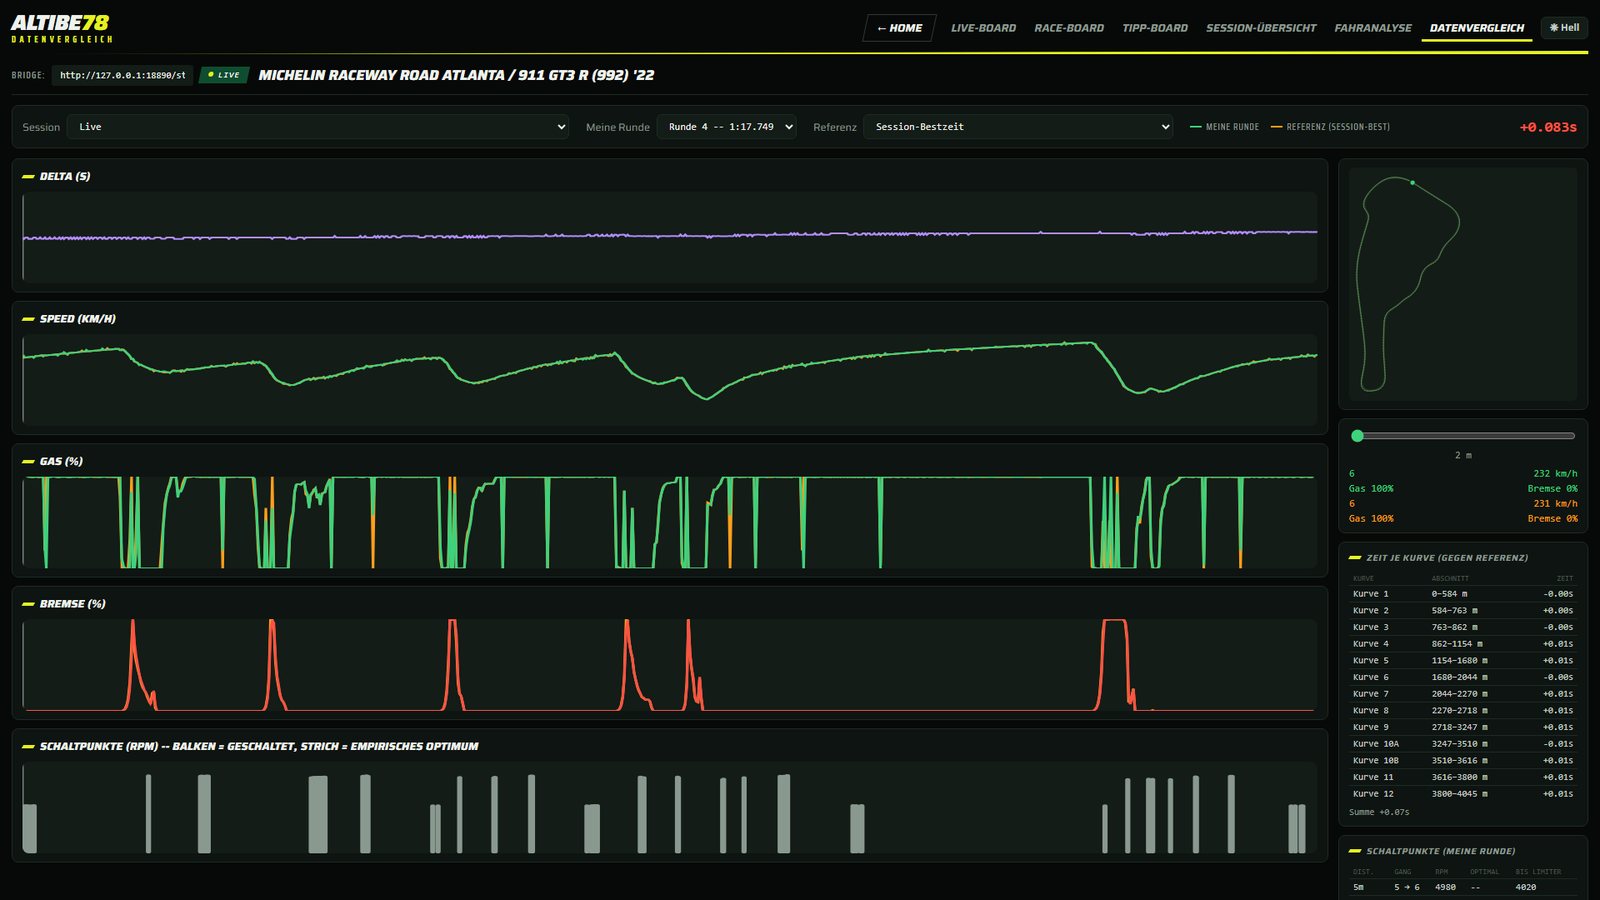The width and height of the screenshot is (1600, 900).
Task: Click the track position slider handle
Action: click(1357, 436)
